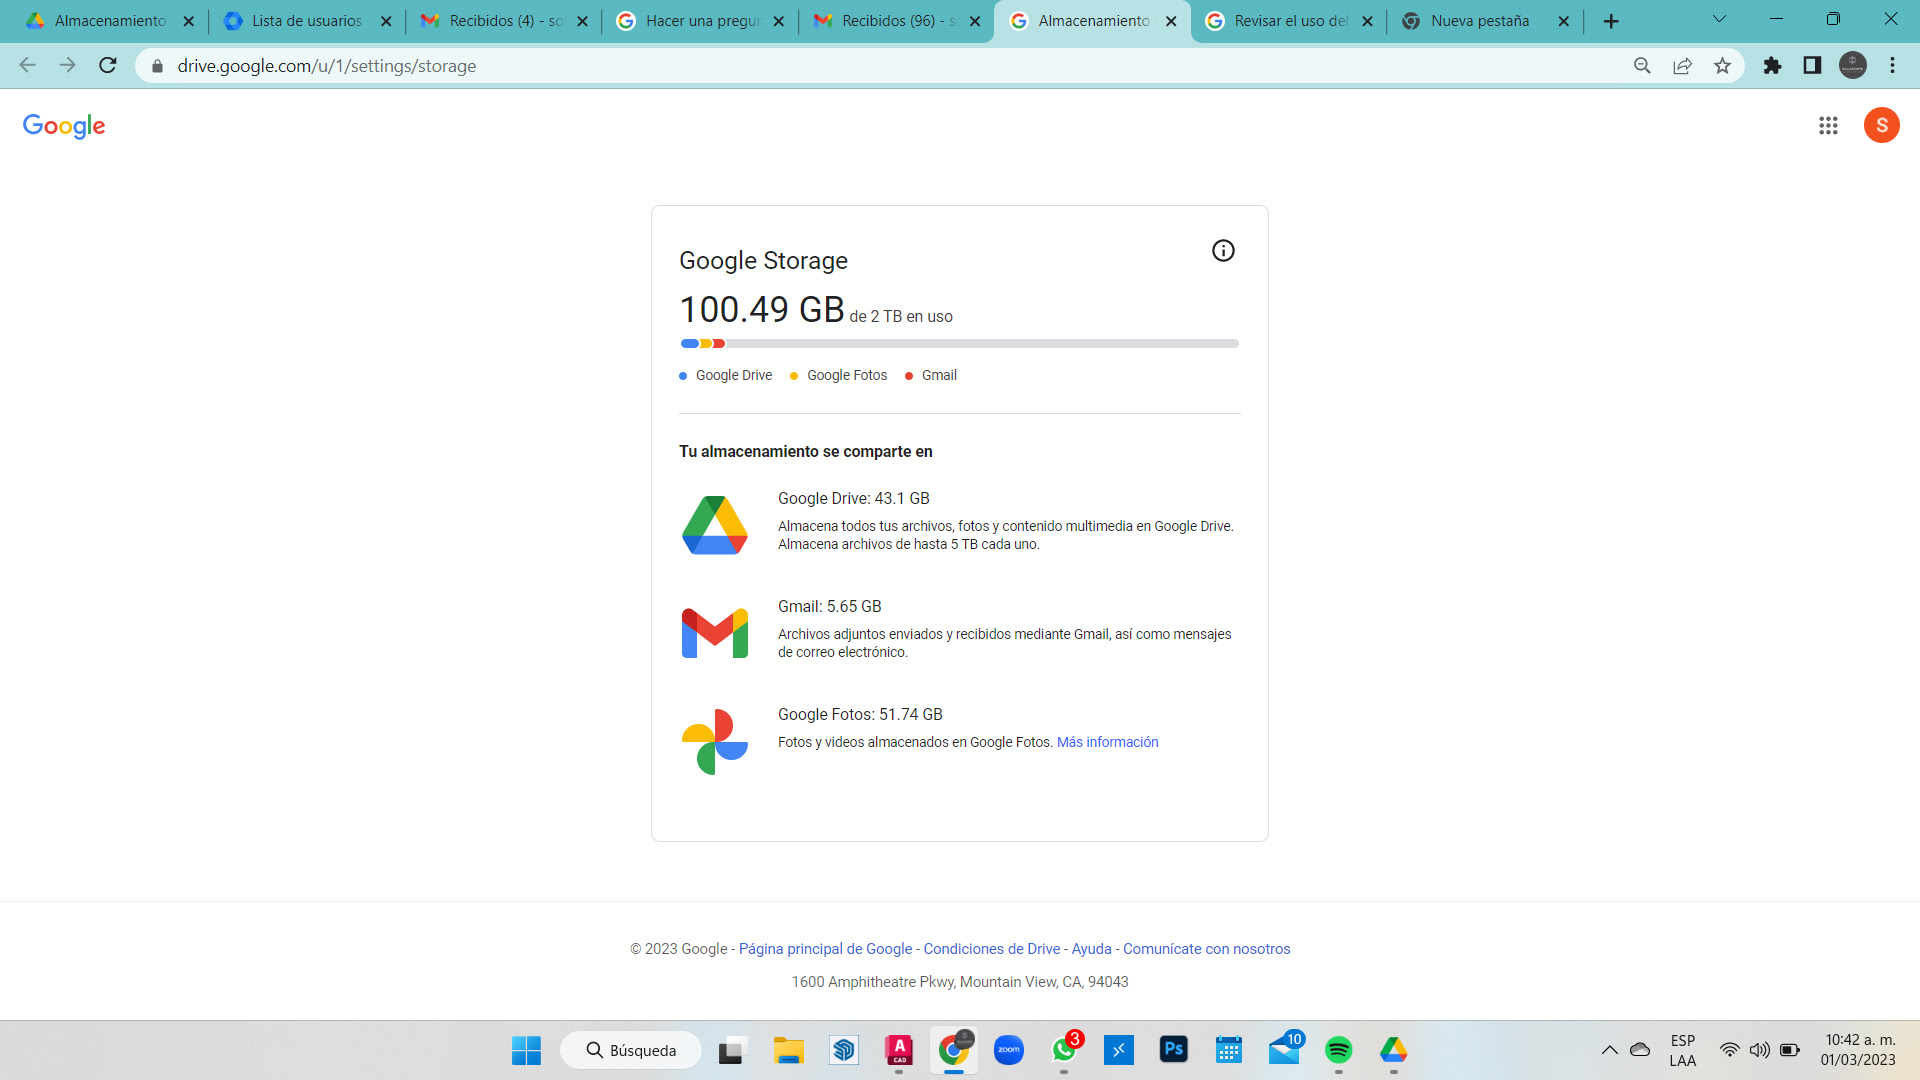1920x1080 pixels.
Task: Click the Google Fotos pinwheel logo
Action: pos(715,742)
